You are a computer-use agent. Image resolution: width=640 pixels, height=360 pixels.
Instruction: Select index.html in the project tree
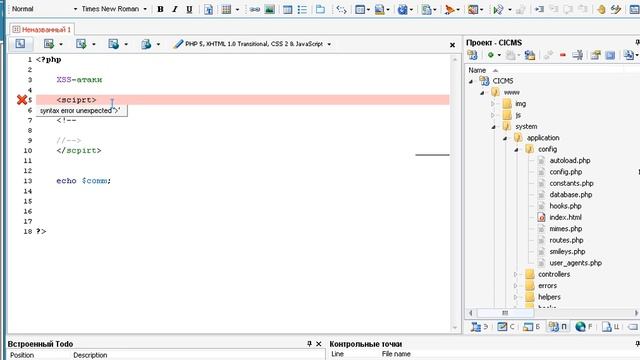point(565,218)
